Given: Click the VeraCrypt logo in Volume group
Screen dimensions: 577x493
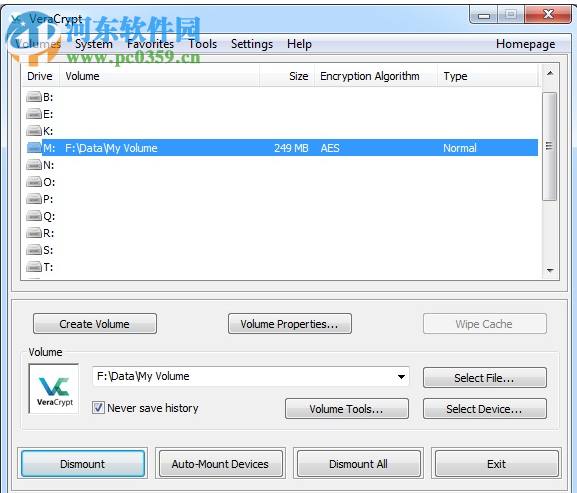Looking at the screenshot, I should coord(54,389).
